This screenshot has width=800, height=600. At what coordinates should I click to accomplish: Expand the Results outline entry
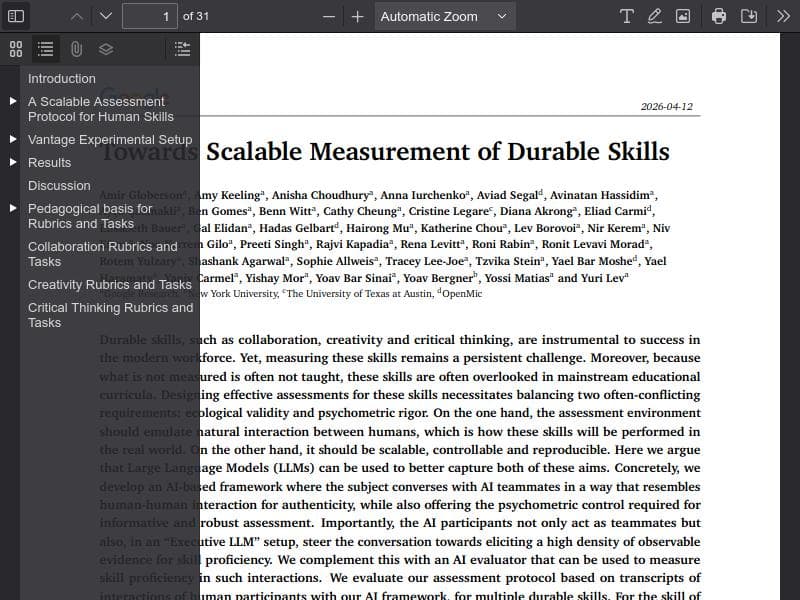13,162
